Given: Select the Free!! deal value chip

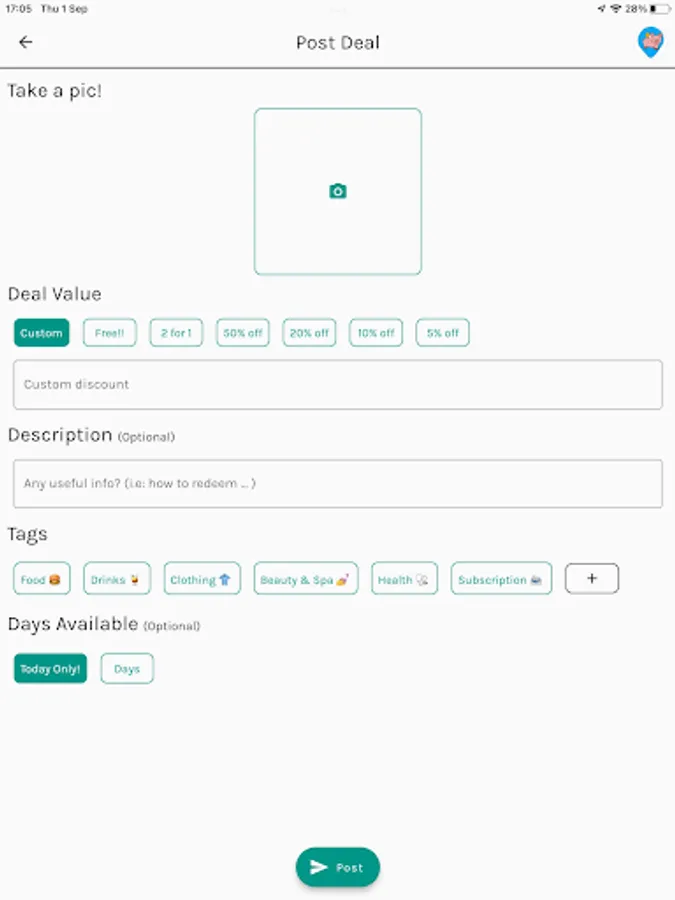Looking at the screenshot, I should [110, 333].
